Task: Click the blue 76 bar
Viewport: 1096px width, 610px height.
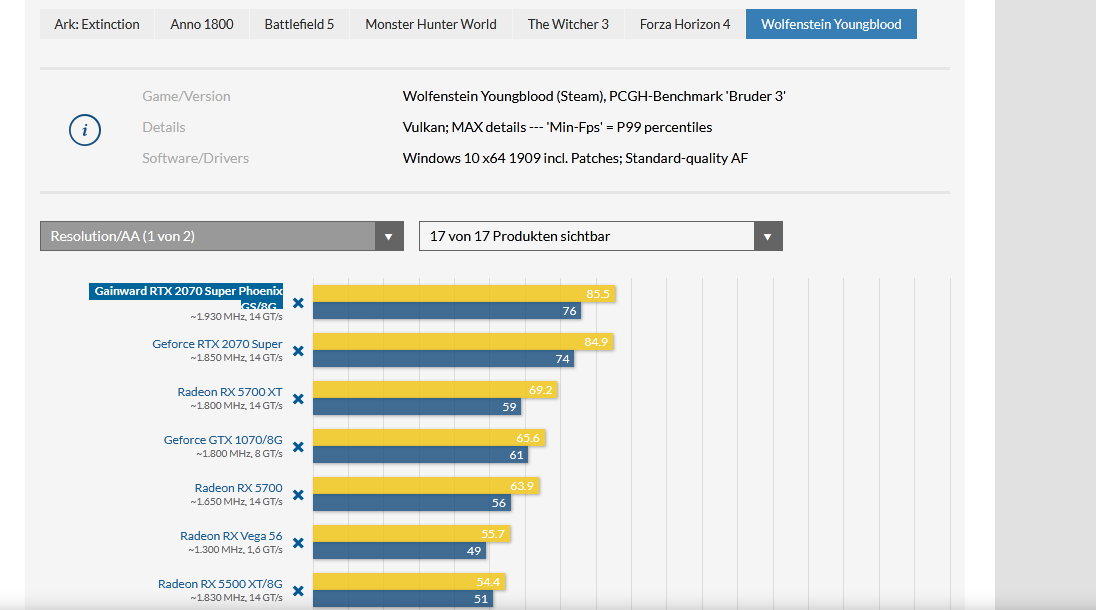Action: (447, 311)
